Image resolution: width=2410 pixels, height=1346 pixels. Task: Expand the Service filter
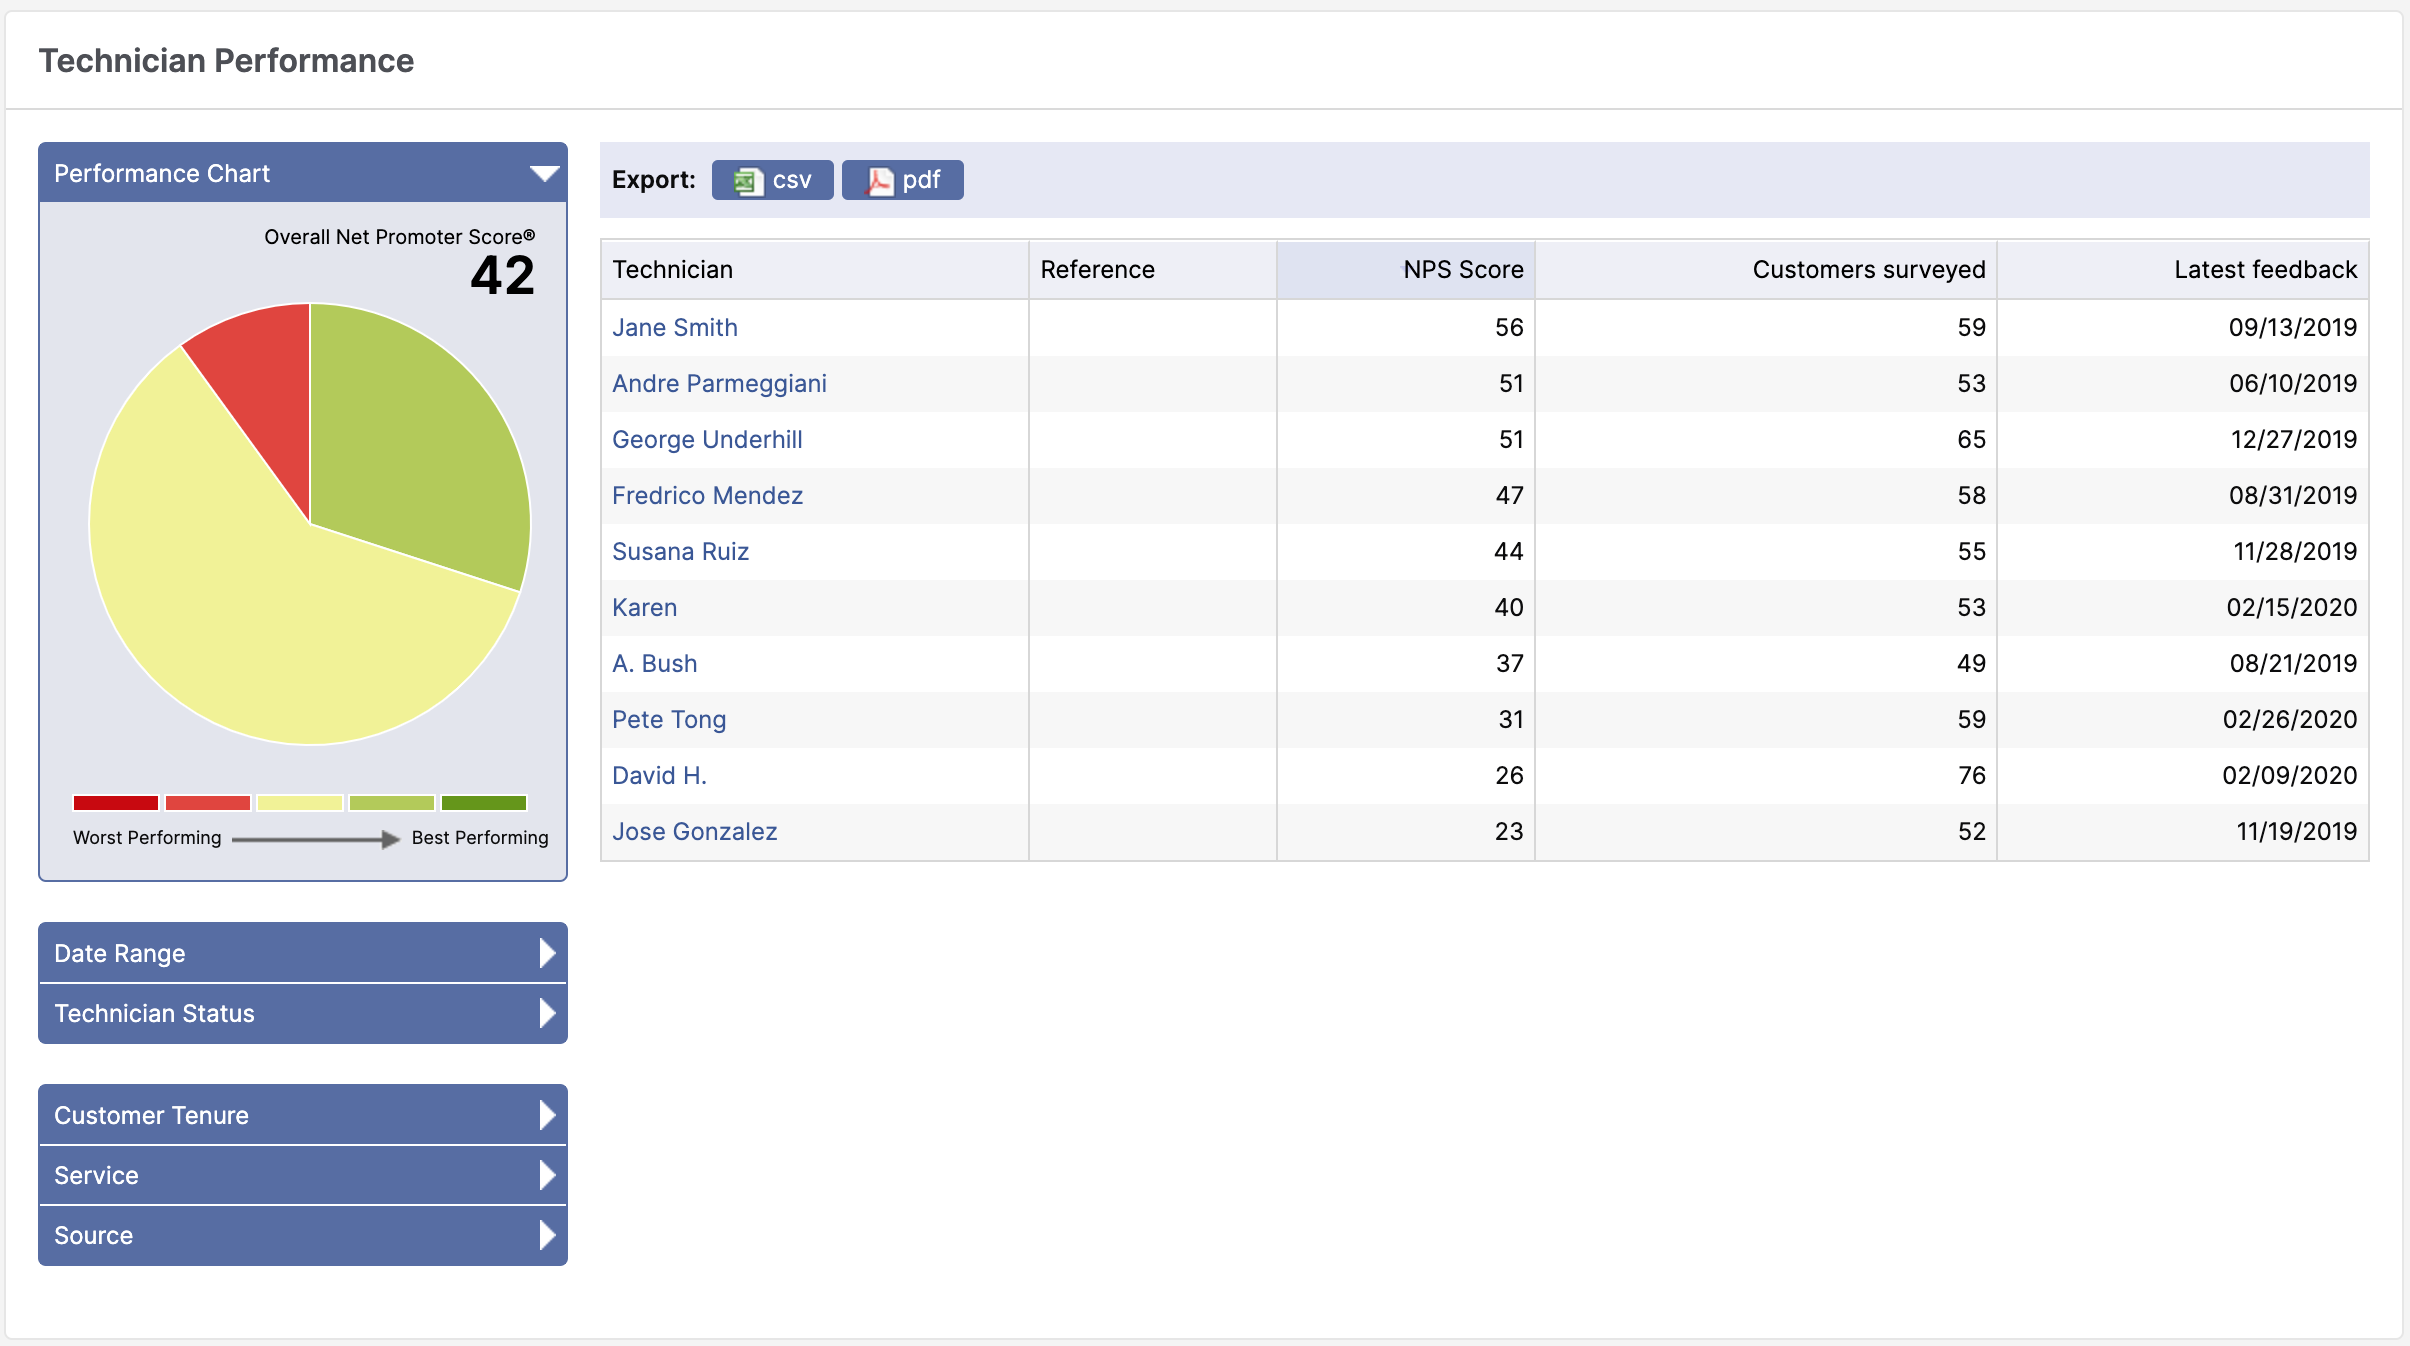pos(303,1175)
